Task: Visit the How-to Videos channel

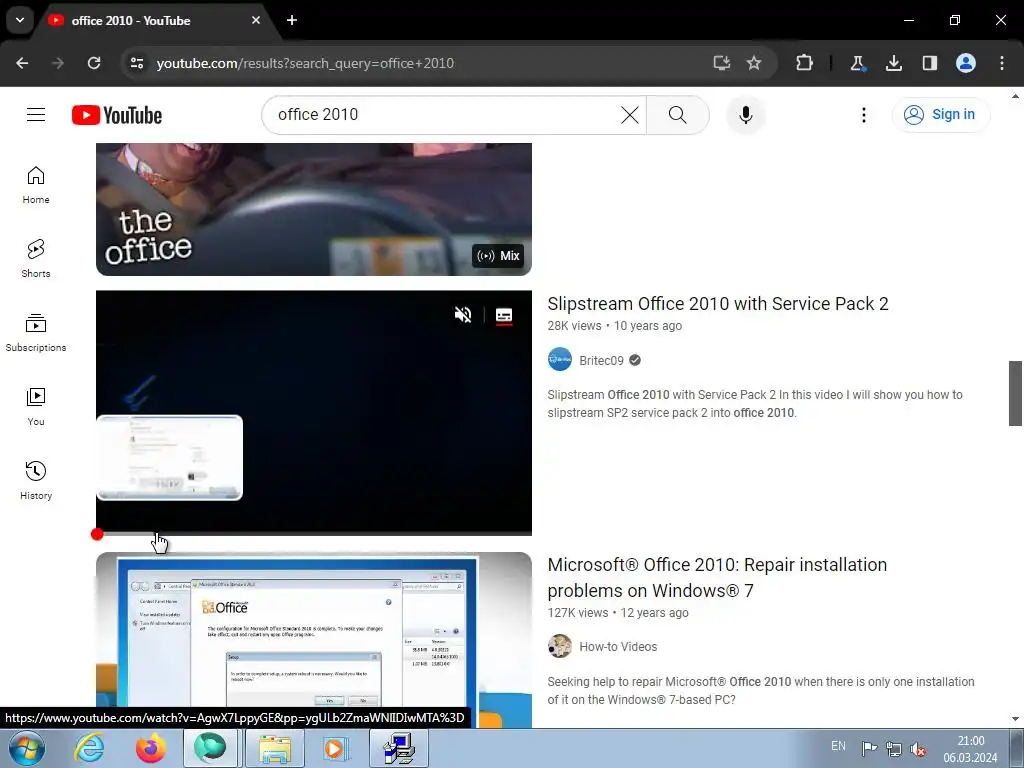Action: (618, 647)
